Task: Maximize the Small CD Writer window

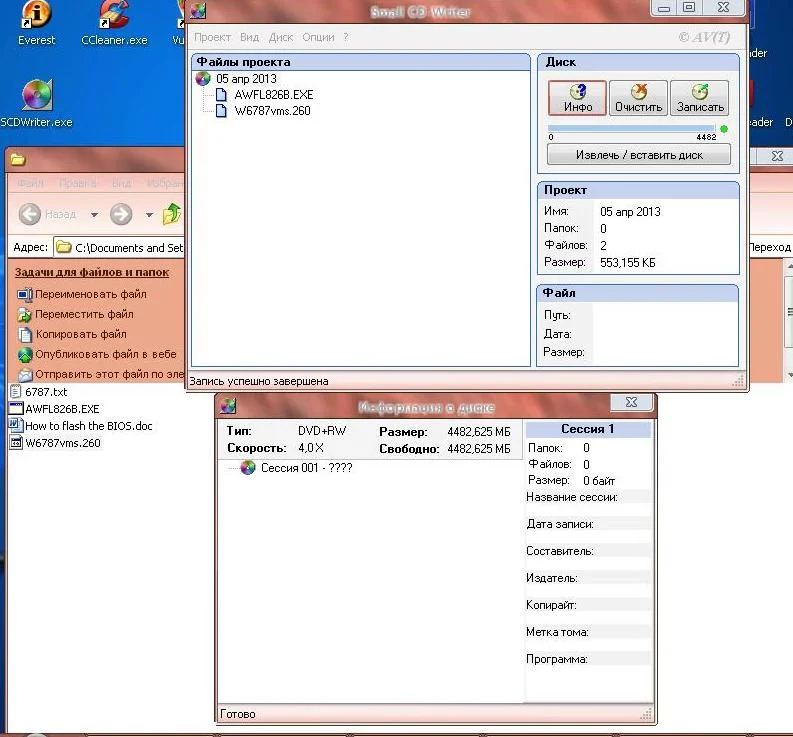Action: (689, 8)
